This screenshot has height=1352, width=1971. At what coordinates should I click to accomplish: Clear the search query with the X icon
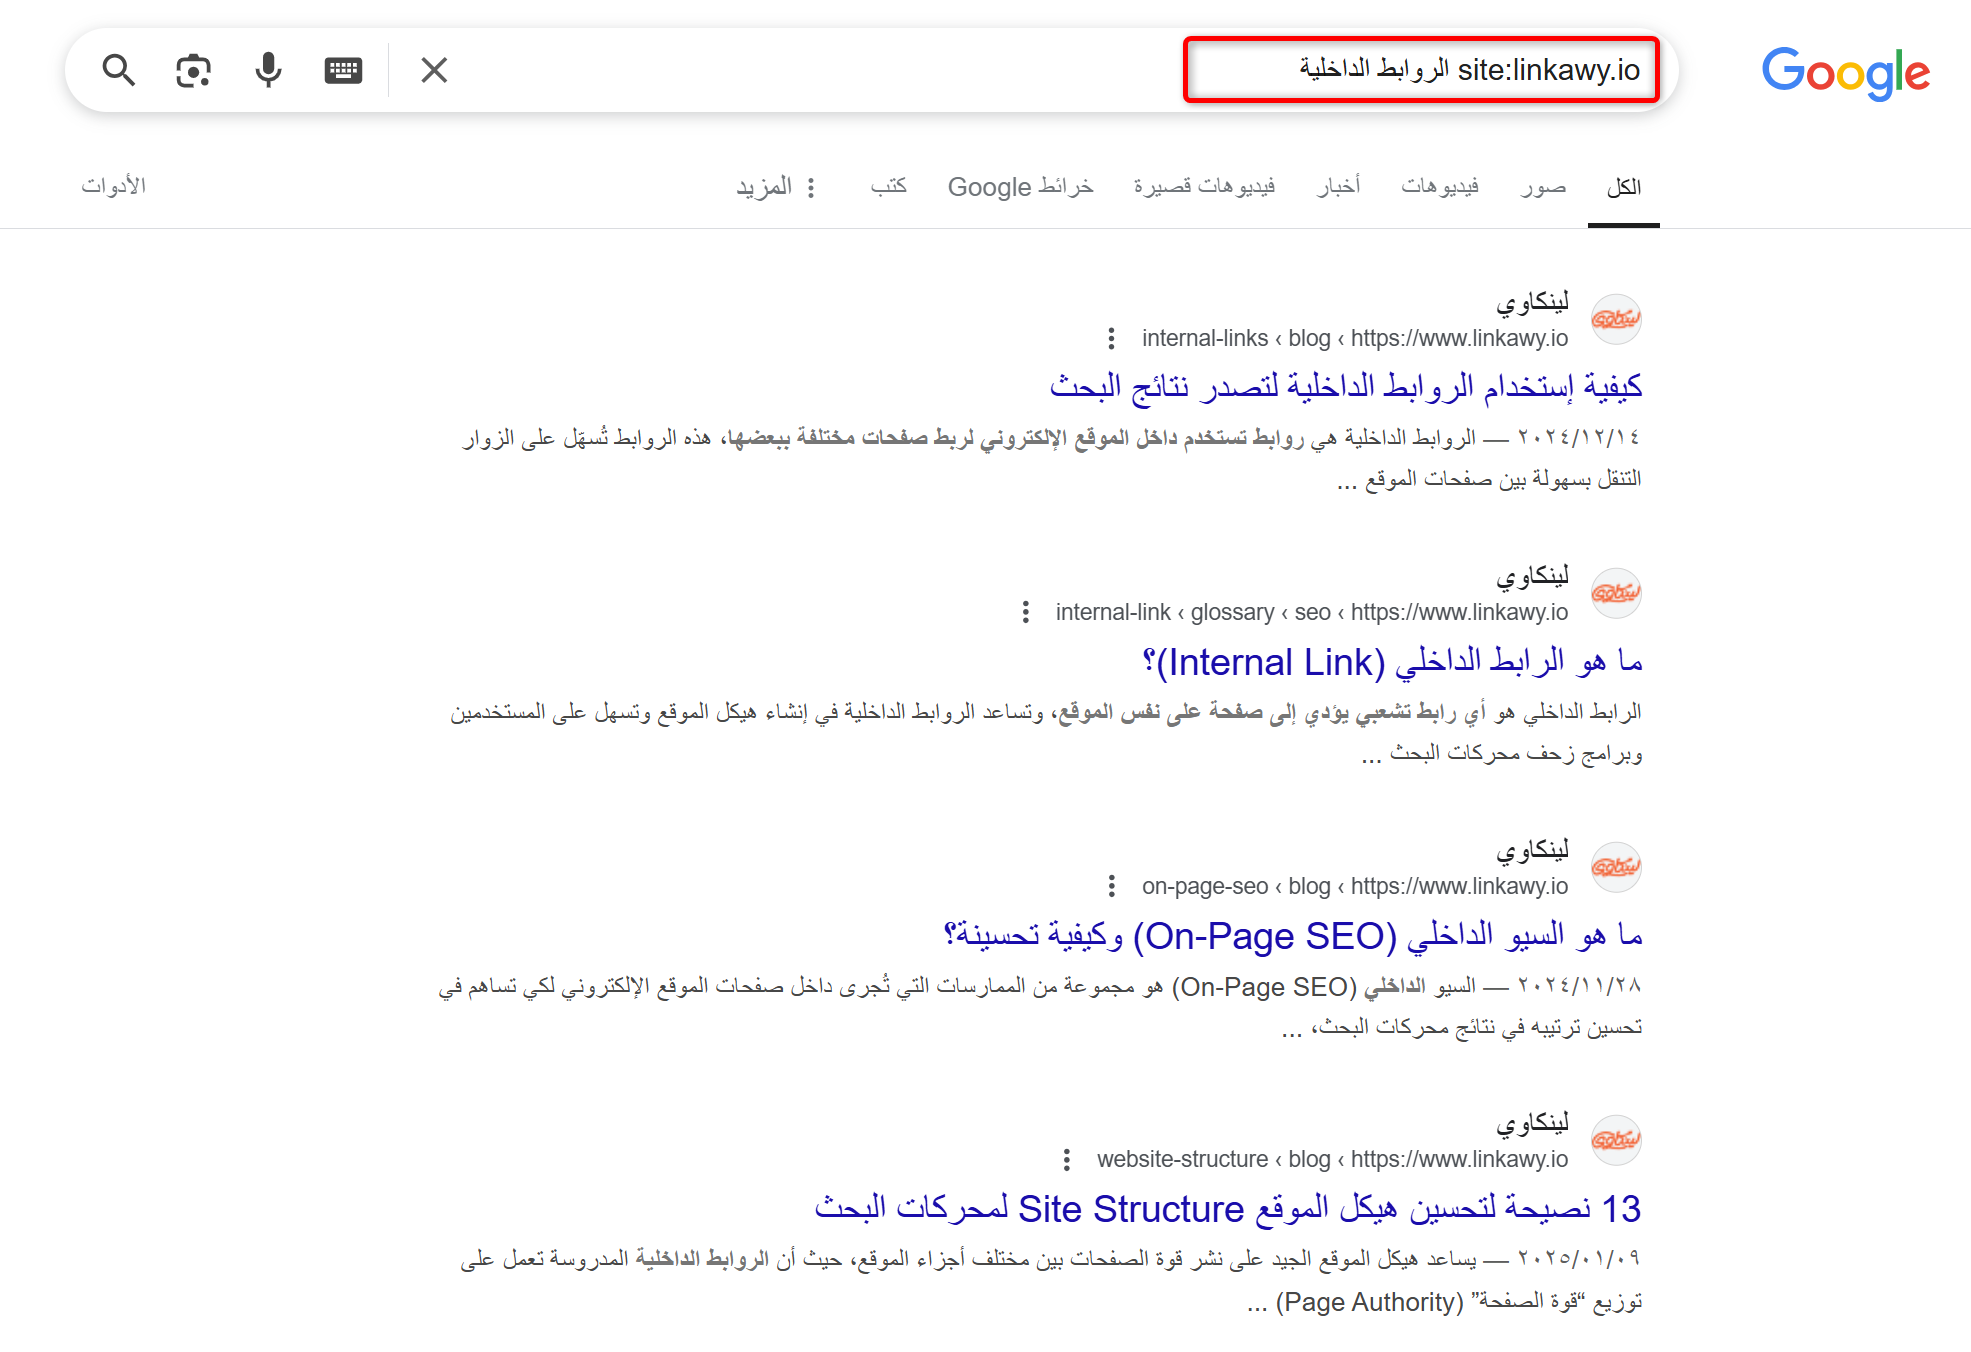point(433,70)
